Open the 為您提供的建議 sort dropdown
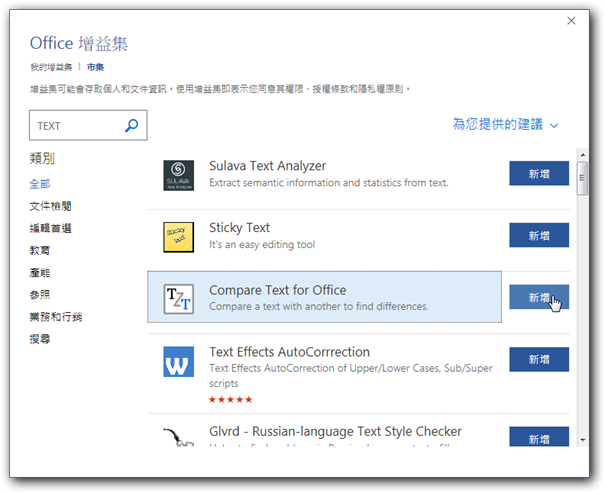 (505, 125)
